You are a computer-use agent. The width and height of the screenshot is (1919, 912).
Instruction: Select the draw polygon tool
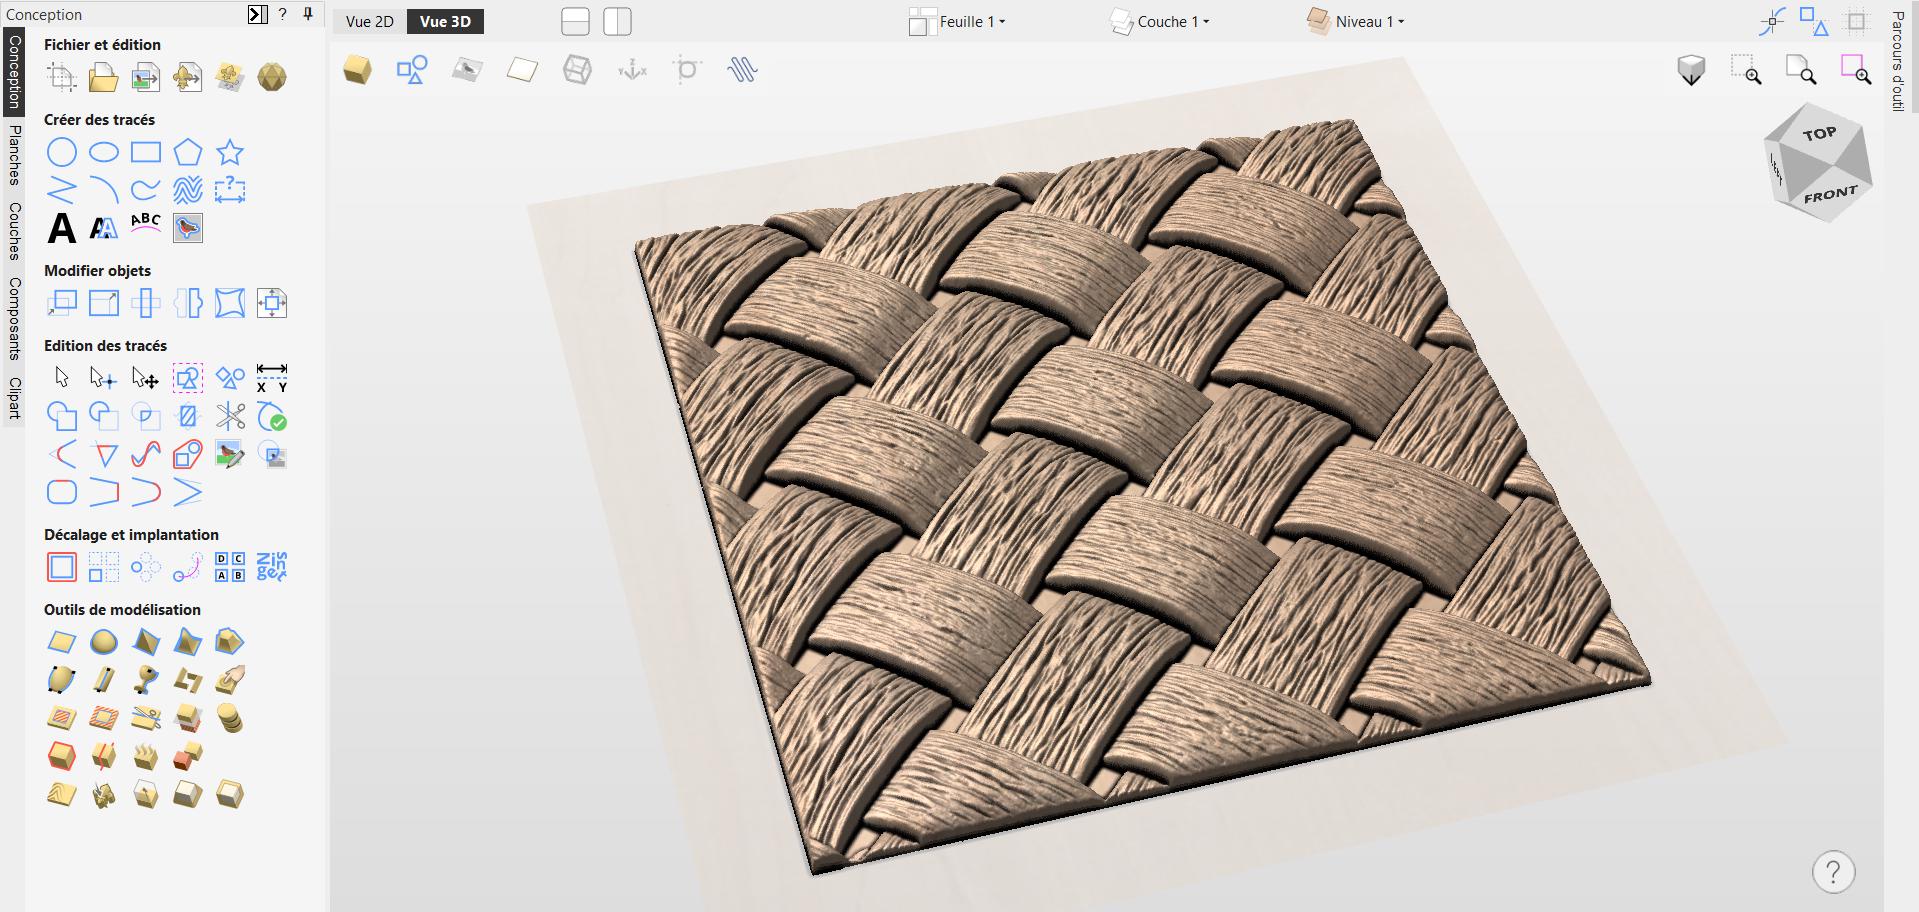(188, 152)
